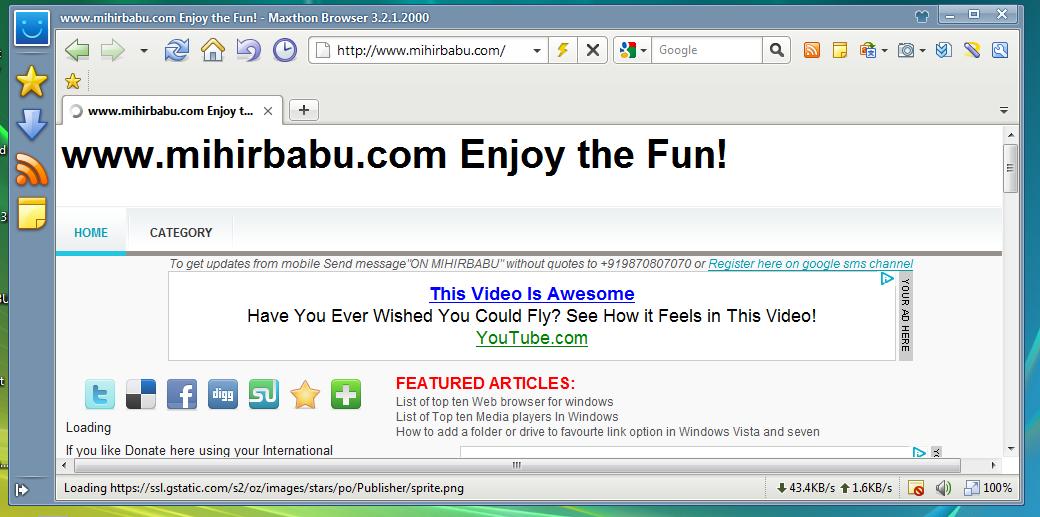Click the orange RSS toolbar icon
The height and width of the screenshot is (517, 1040).
point(812,50)
